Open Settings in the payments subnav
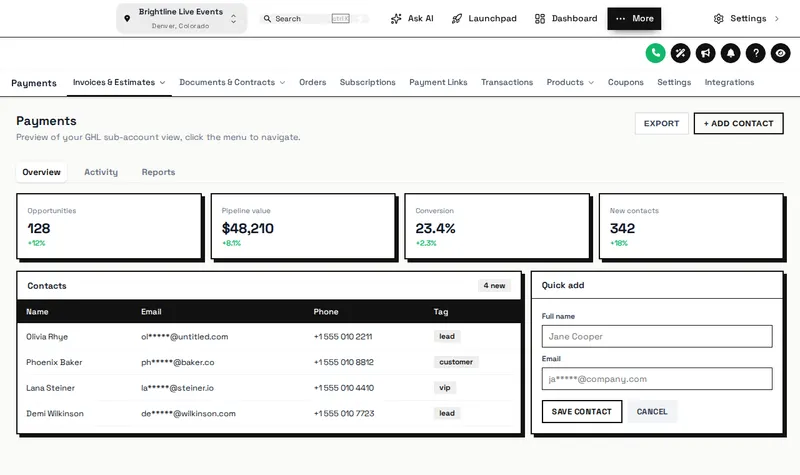Screen dimensions: 800x475 tap(674, 82)
